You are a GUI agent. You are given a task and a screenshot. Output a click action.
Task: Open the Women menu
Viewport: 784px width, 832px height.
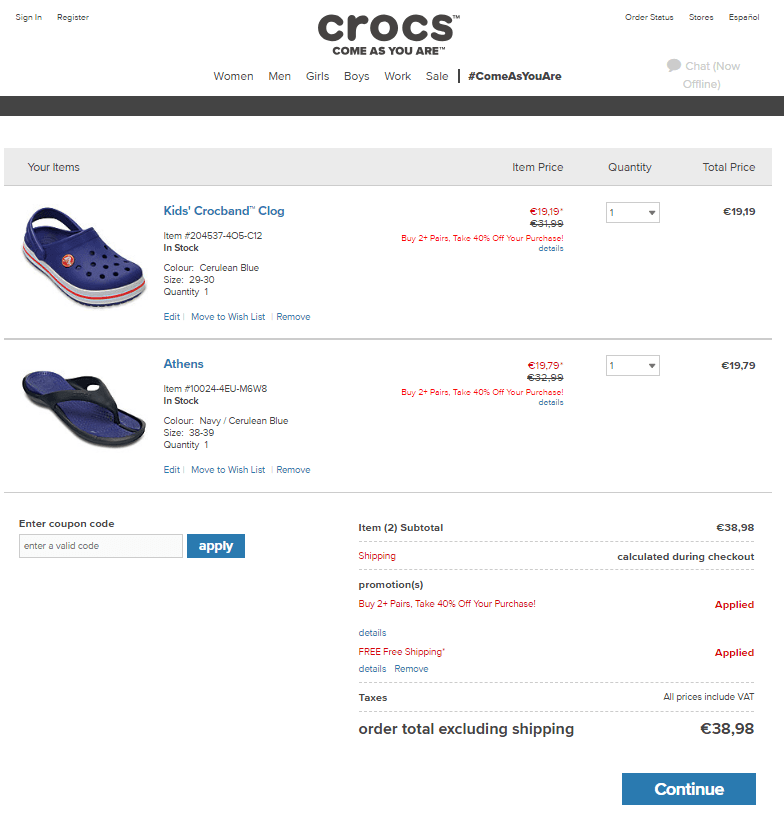pos(233,76)
